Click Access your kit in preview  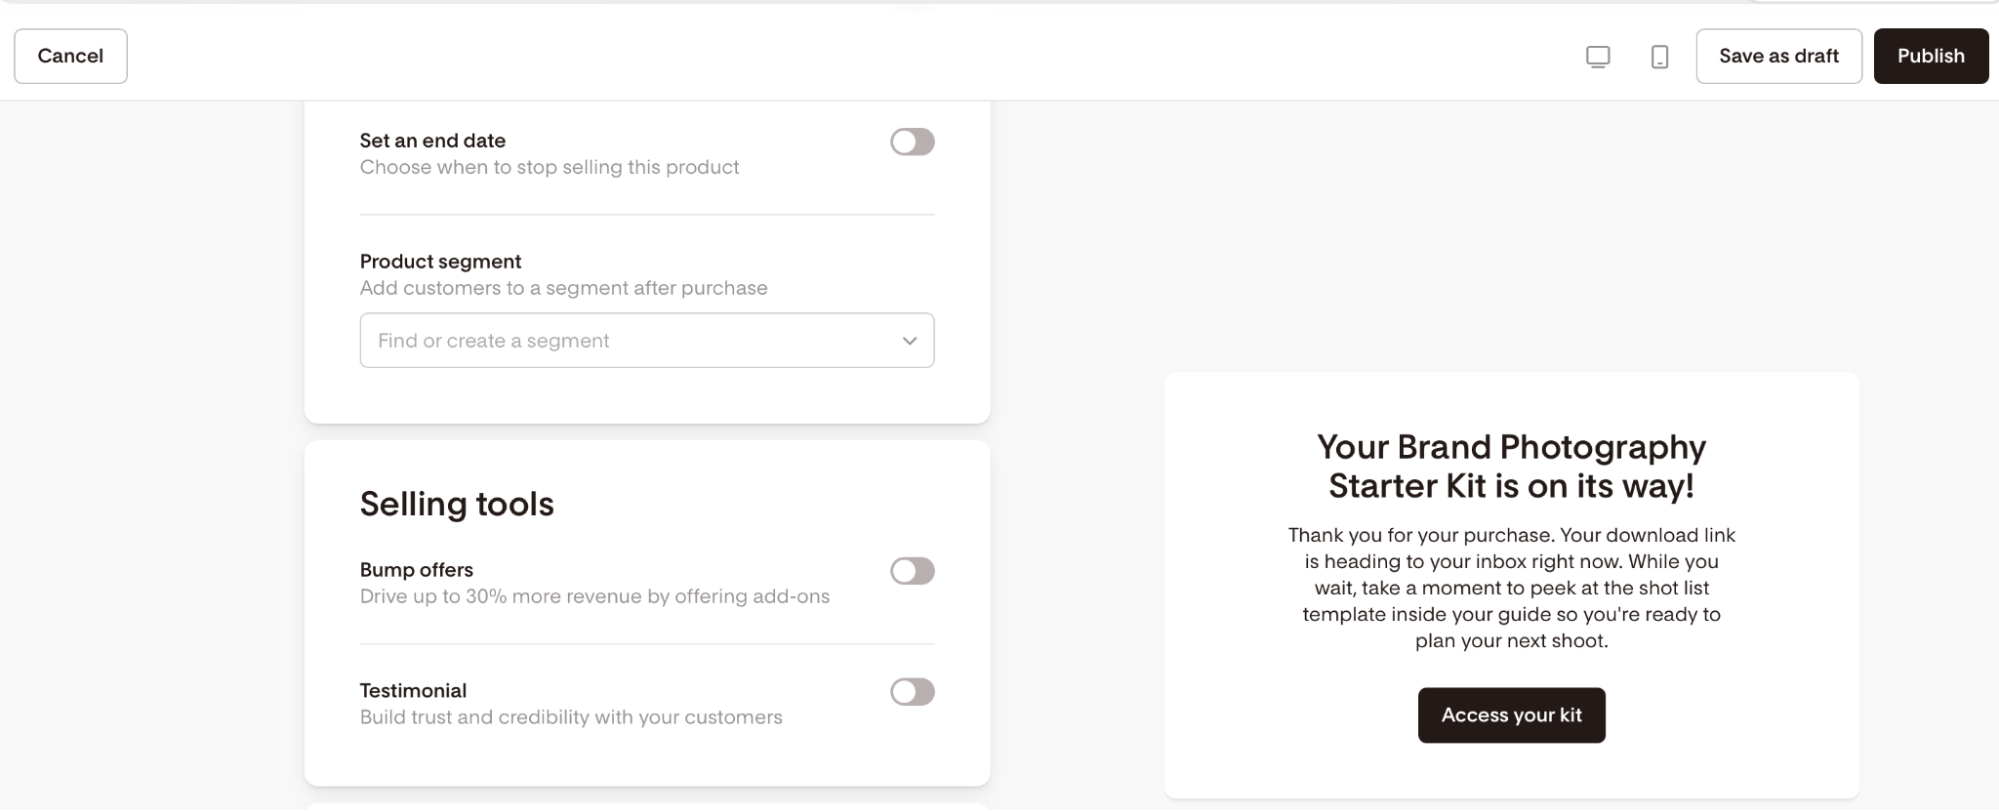(1511, 715)
